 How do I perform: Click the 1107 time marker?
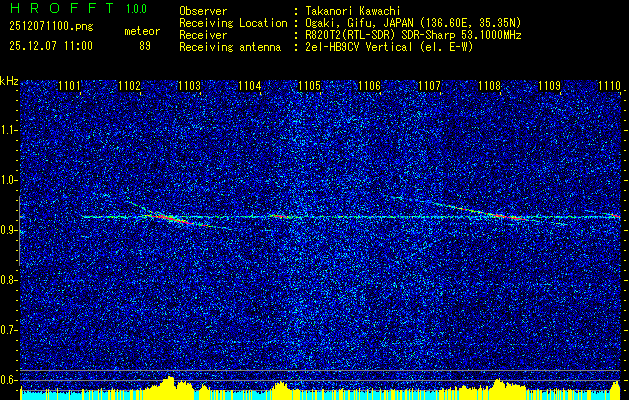430,85
